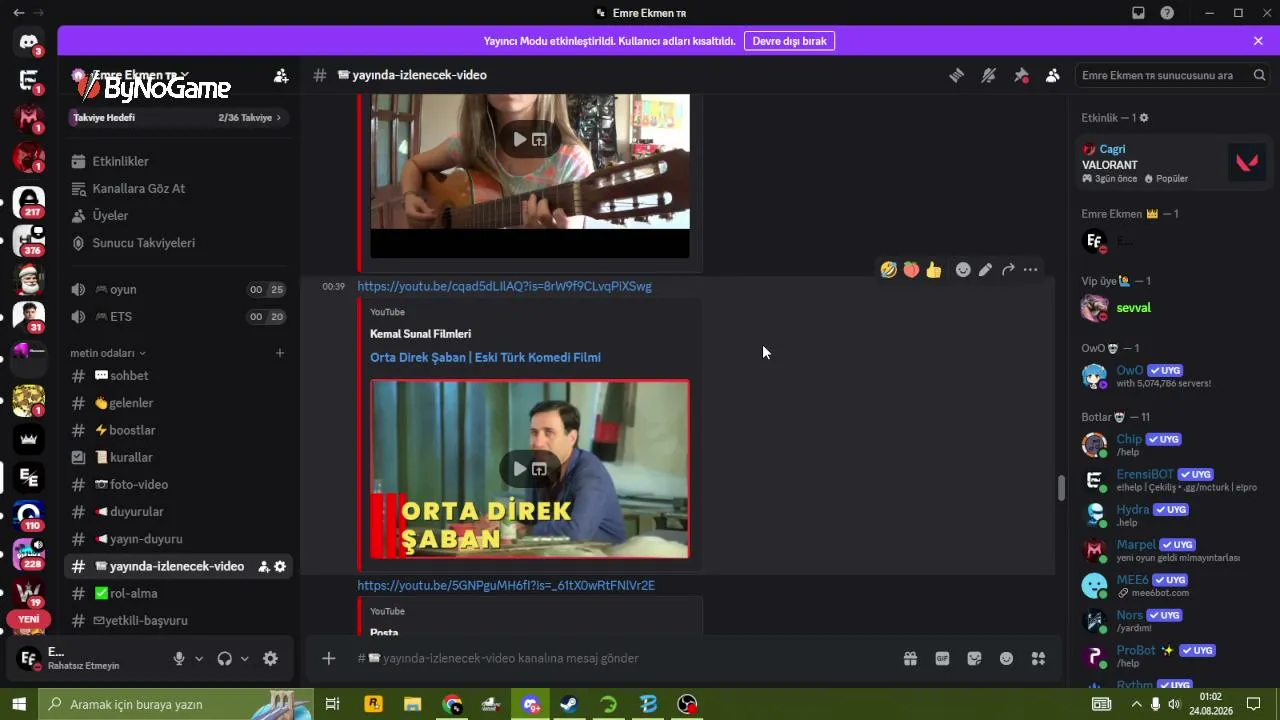Viewport: 1280px width, 720px height.
Task: Open Etkinlik settings gear in member list
Action: tap(1144, 118)
